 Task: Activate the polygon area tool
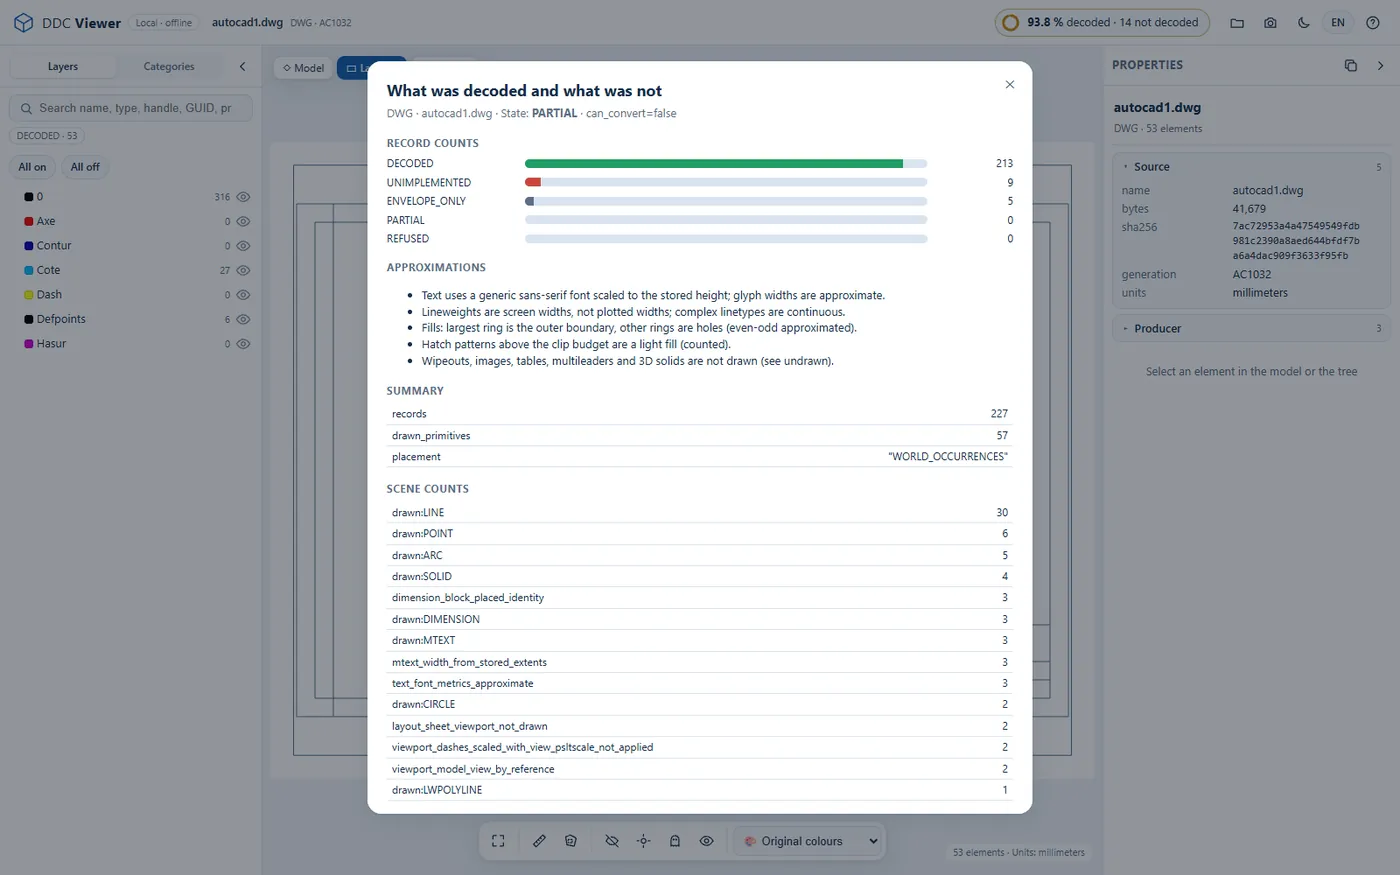(571, 841)
